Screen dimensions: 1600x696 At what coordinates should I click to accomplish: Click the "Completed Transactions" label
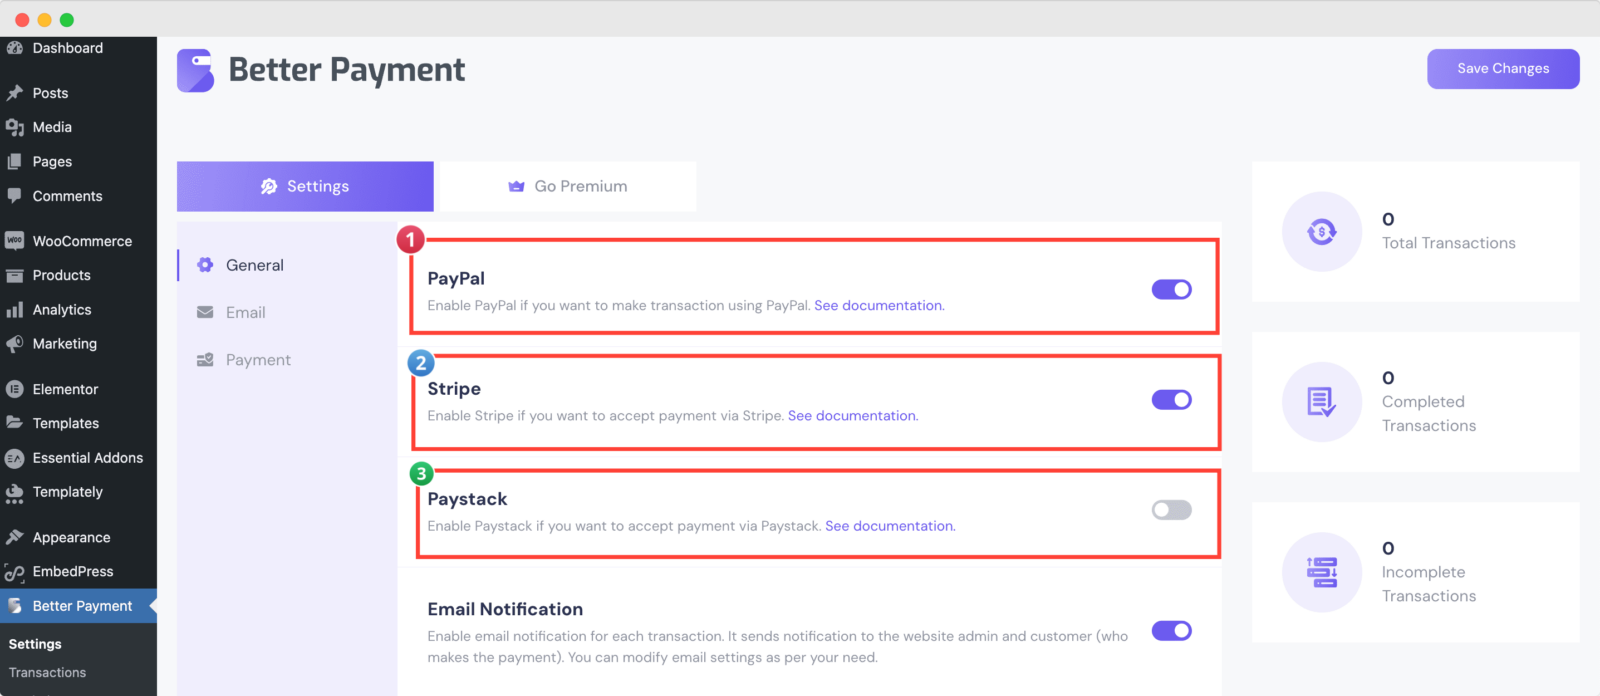pos(1429,414)
